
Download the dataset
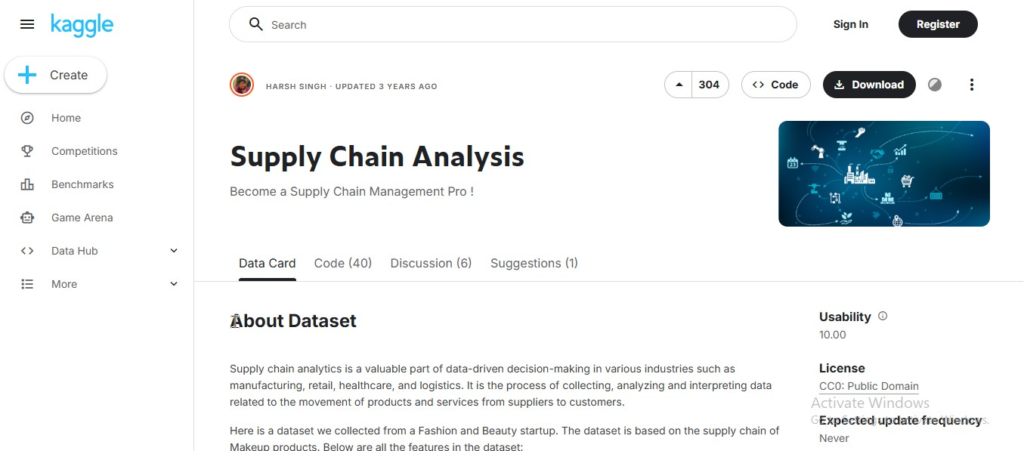tap(868, 85)
